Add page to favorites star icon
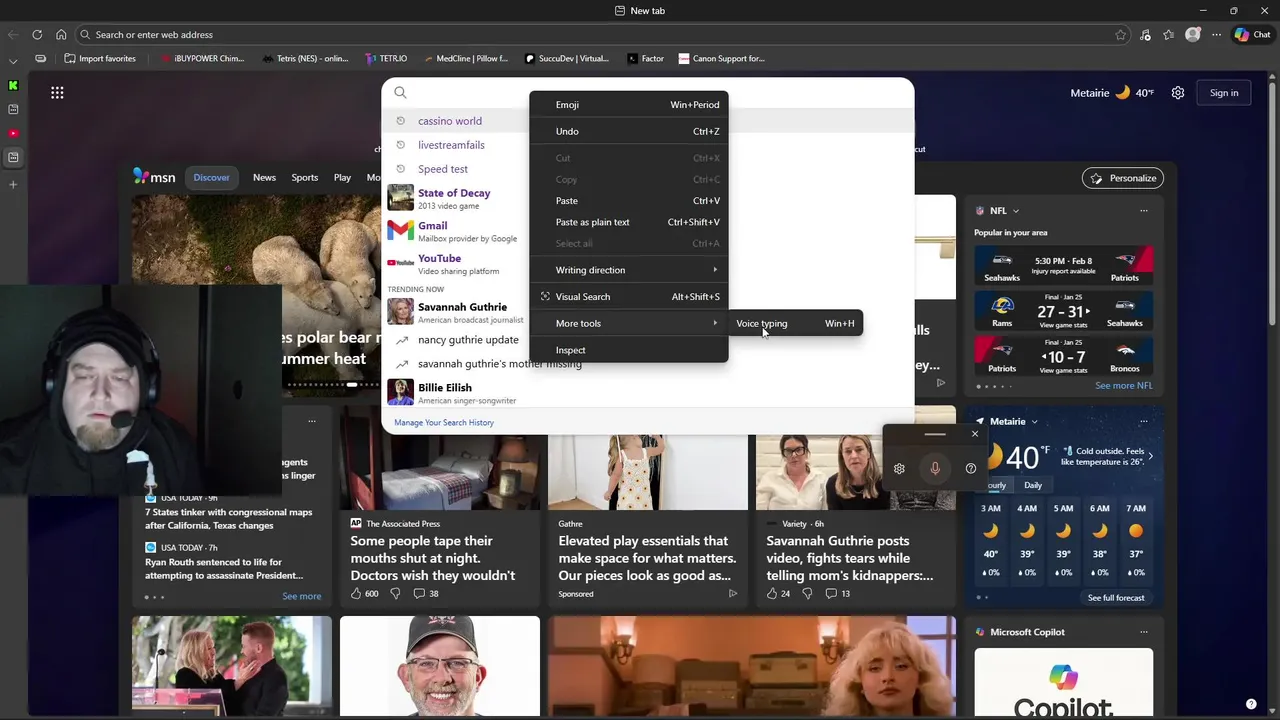 (x=1120, y=34)
